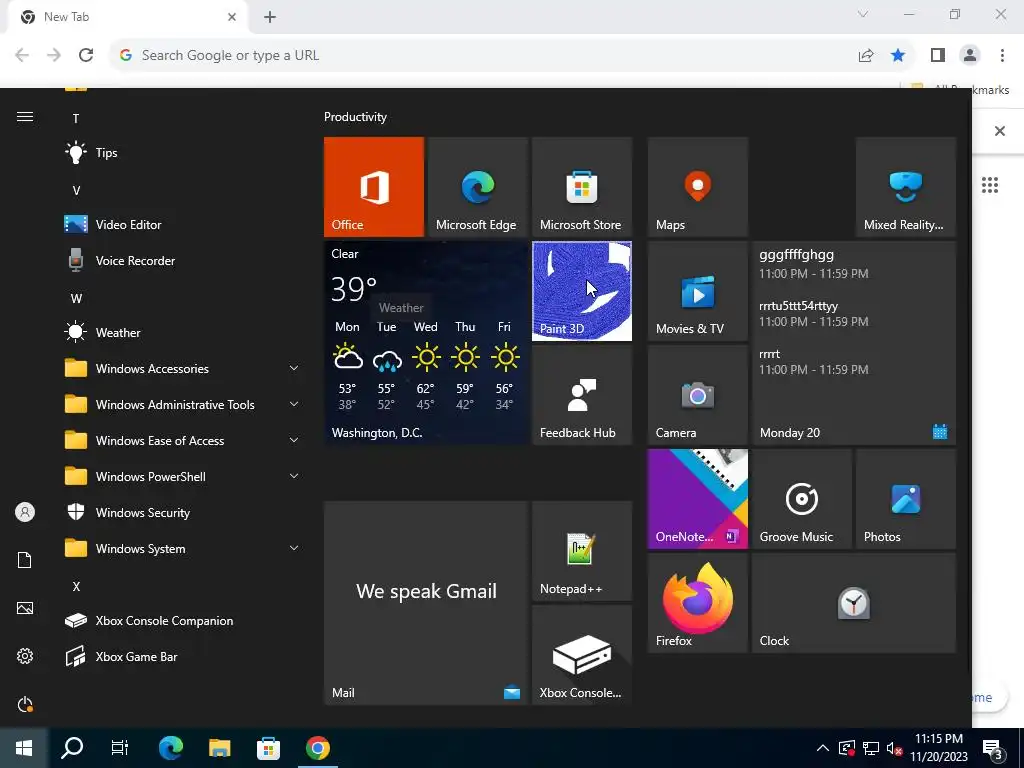This screenshot has width=1024, height=768.
Task: Open the Feedback Hub tile
Action: click(x=582, y=395)
